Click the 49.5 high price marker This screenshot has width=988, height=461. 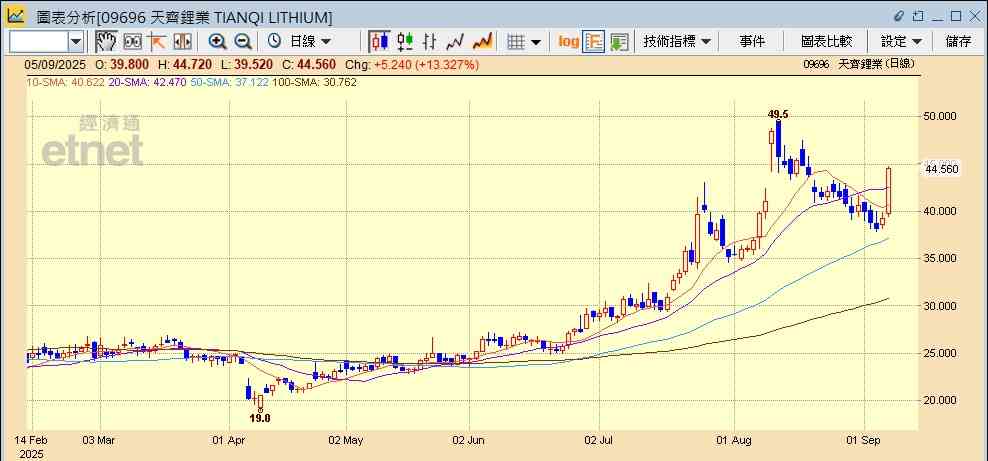pyautogui.click(x=778, y=115)
